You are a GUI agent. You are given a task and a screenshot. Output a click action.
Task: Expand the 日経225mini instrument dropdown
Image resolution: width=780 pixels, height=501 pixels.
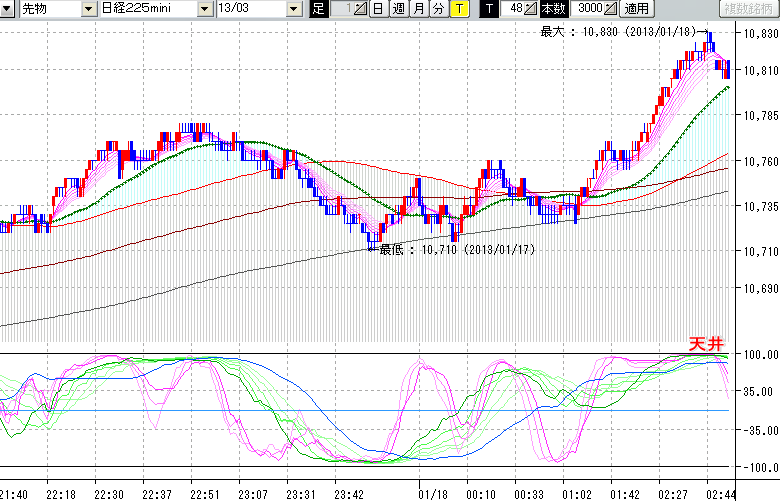pos(205,9)
